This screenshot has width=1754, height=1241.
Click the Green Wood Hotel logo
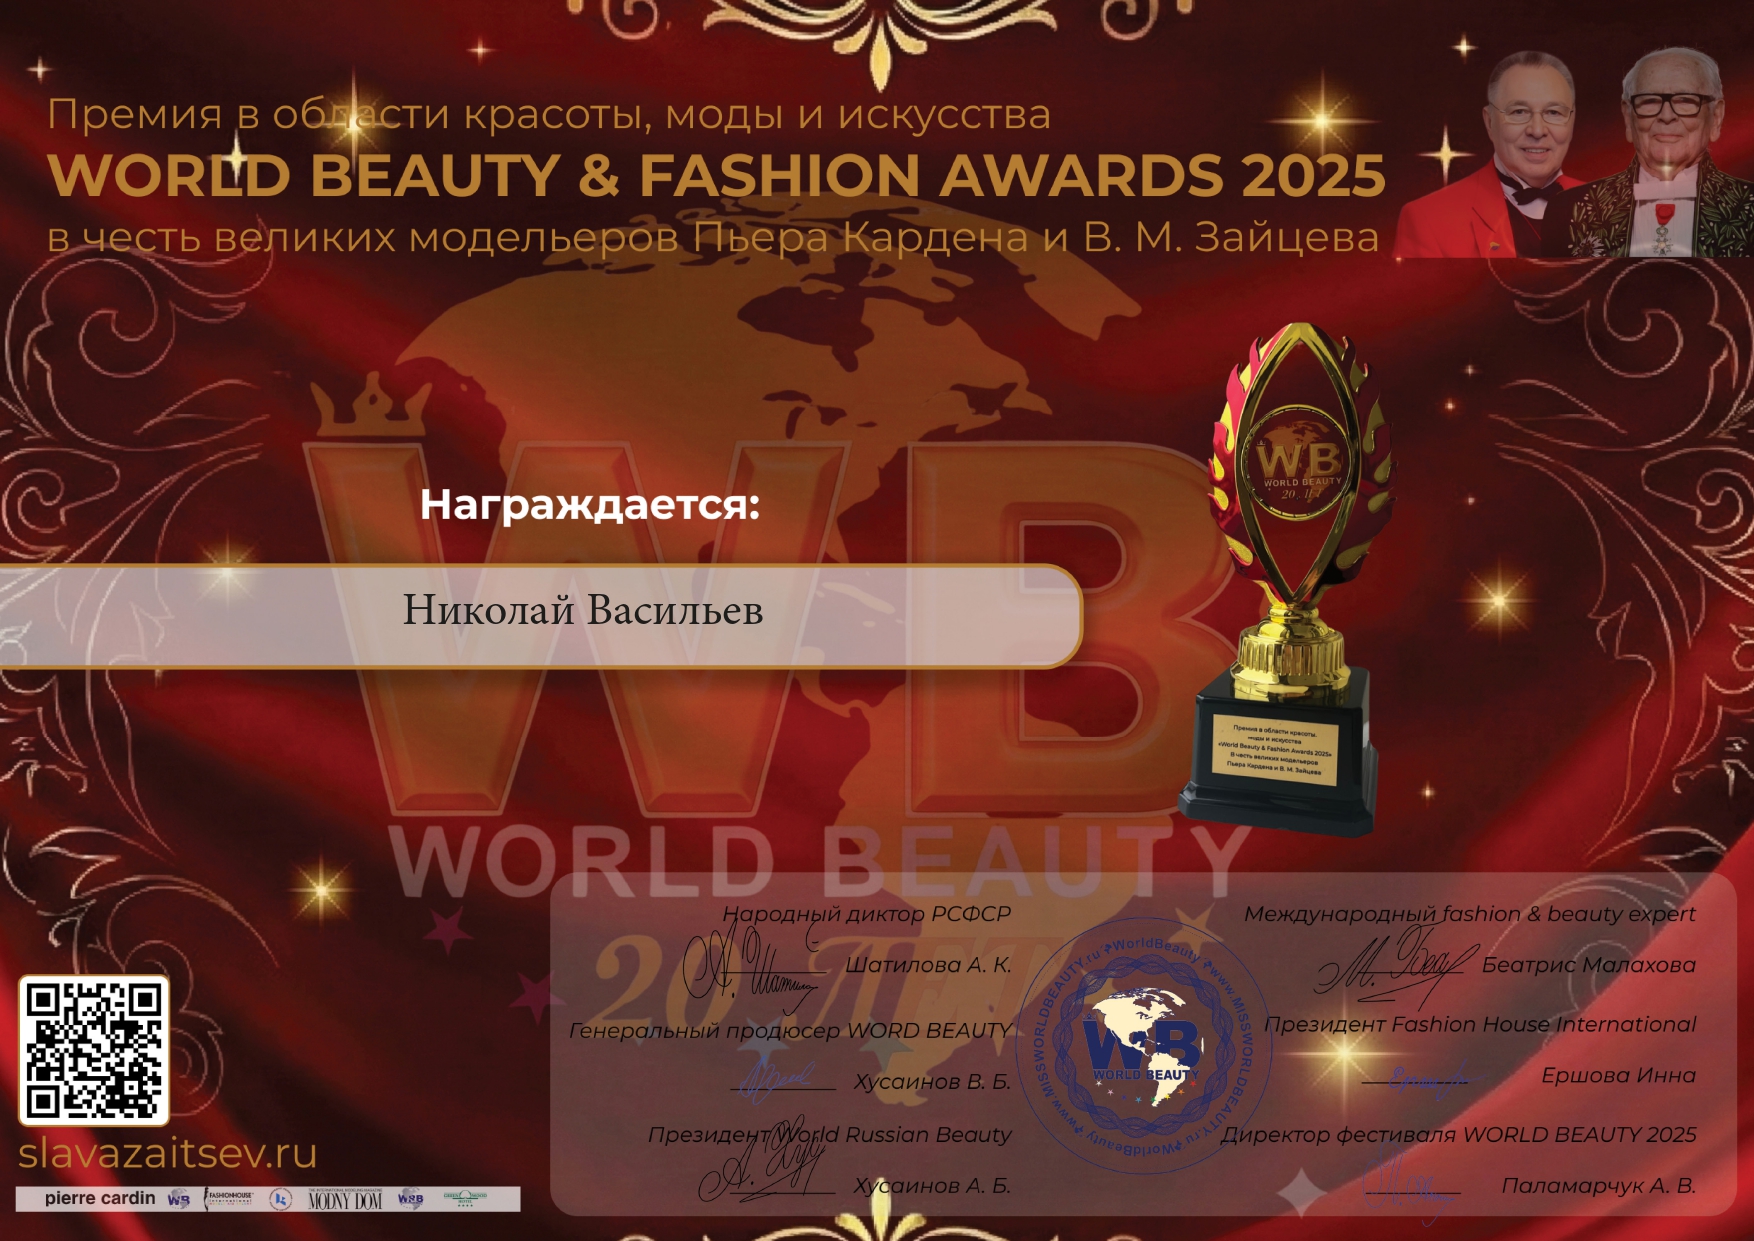tap(465, 1199)
